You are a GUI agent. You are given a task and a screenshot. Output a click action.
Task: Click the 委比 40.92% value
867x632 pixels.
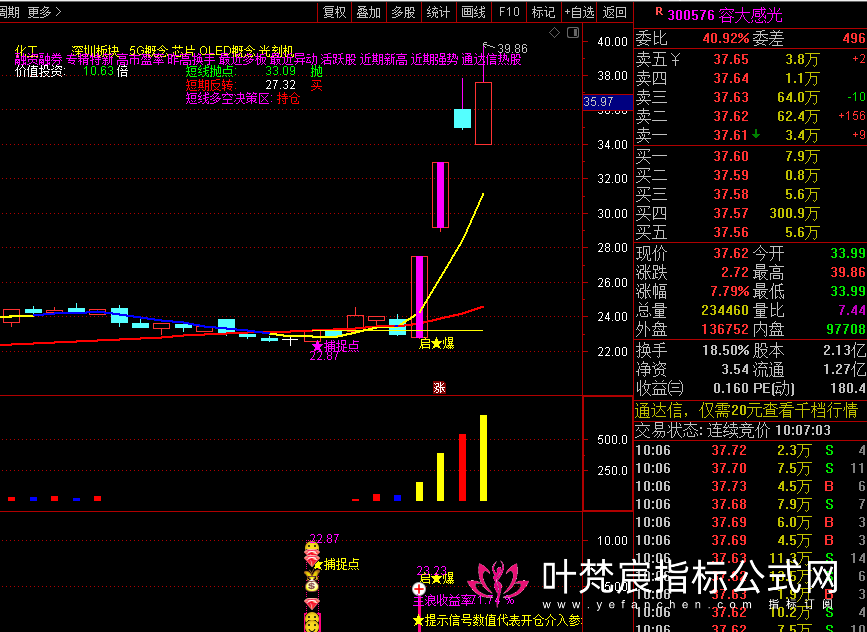(x=726, y=39)
